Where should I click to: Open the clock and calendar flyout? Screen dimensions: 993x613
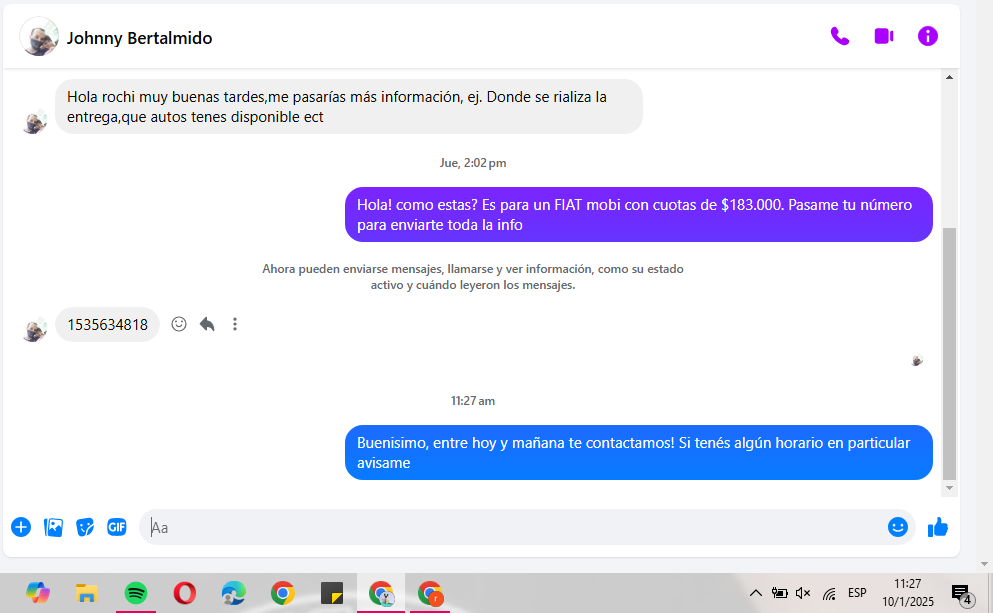click(908, 593)
